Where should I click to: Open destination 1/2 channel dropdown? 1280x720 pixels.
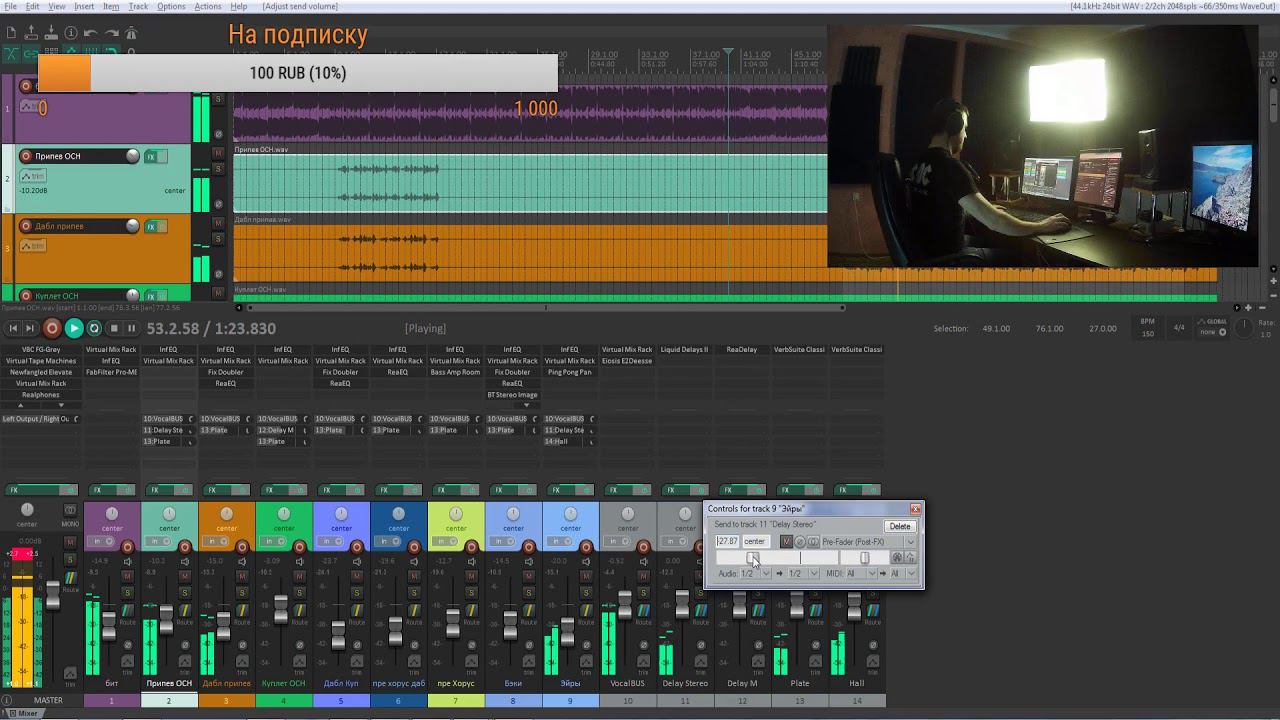(x=803, y=574)
